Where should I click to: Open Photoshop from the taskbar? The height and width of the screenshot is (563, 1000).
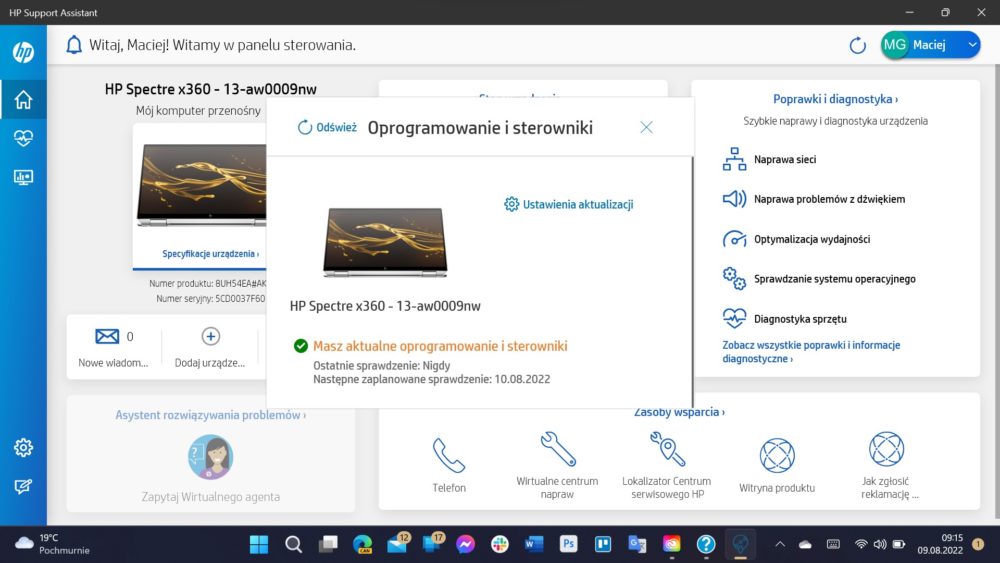pyautogui.click(x=568, y=544)
